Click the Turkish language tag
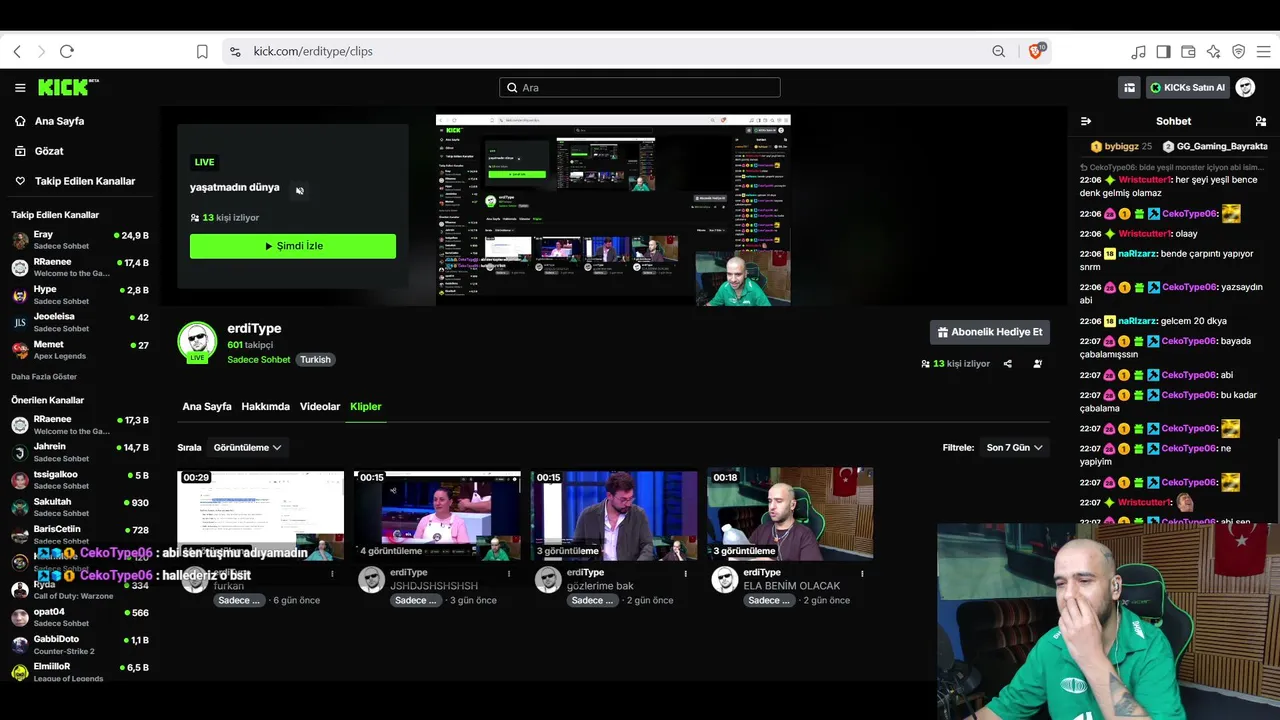The image size is (1280, 720). click(x=315, y=360)
